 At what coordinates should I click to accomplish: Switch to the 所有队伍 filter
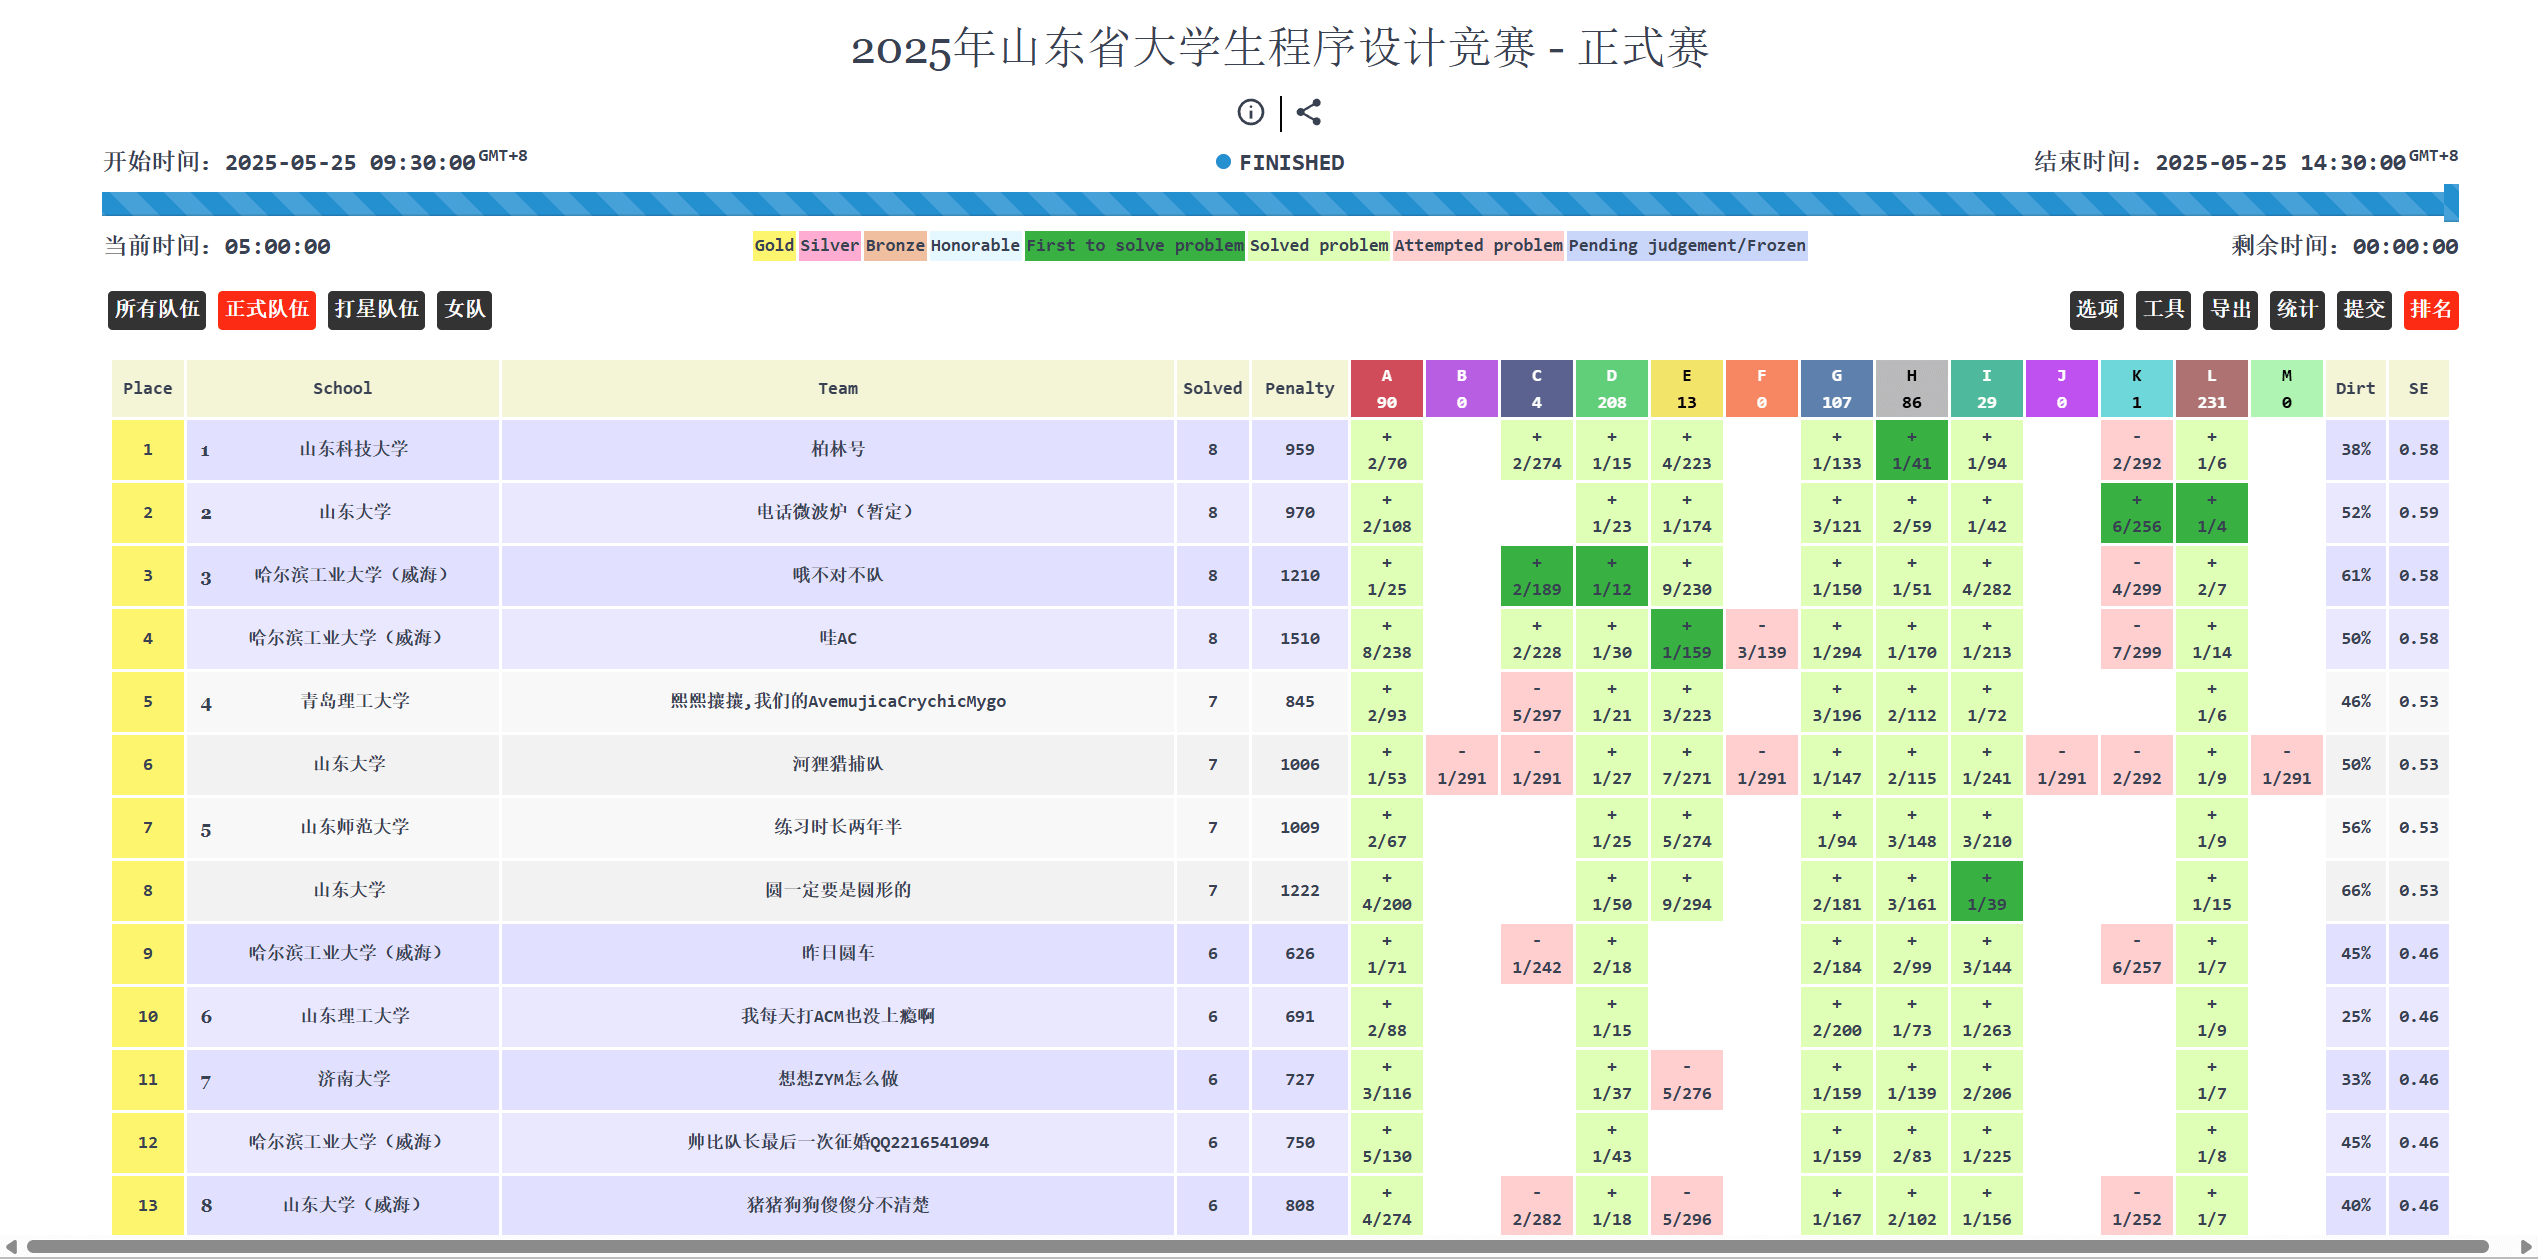coord(156,310)
